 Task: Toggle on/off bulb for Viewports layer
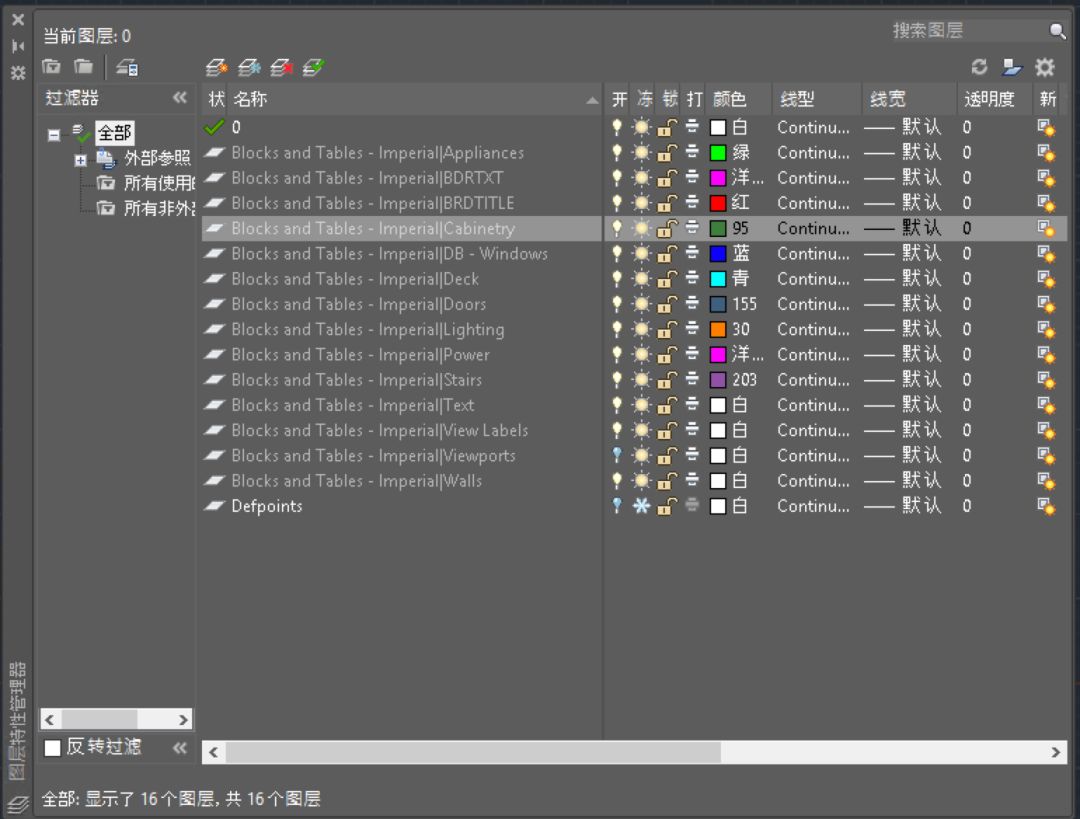617,455
